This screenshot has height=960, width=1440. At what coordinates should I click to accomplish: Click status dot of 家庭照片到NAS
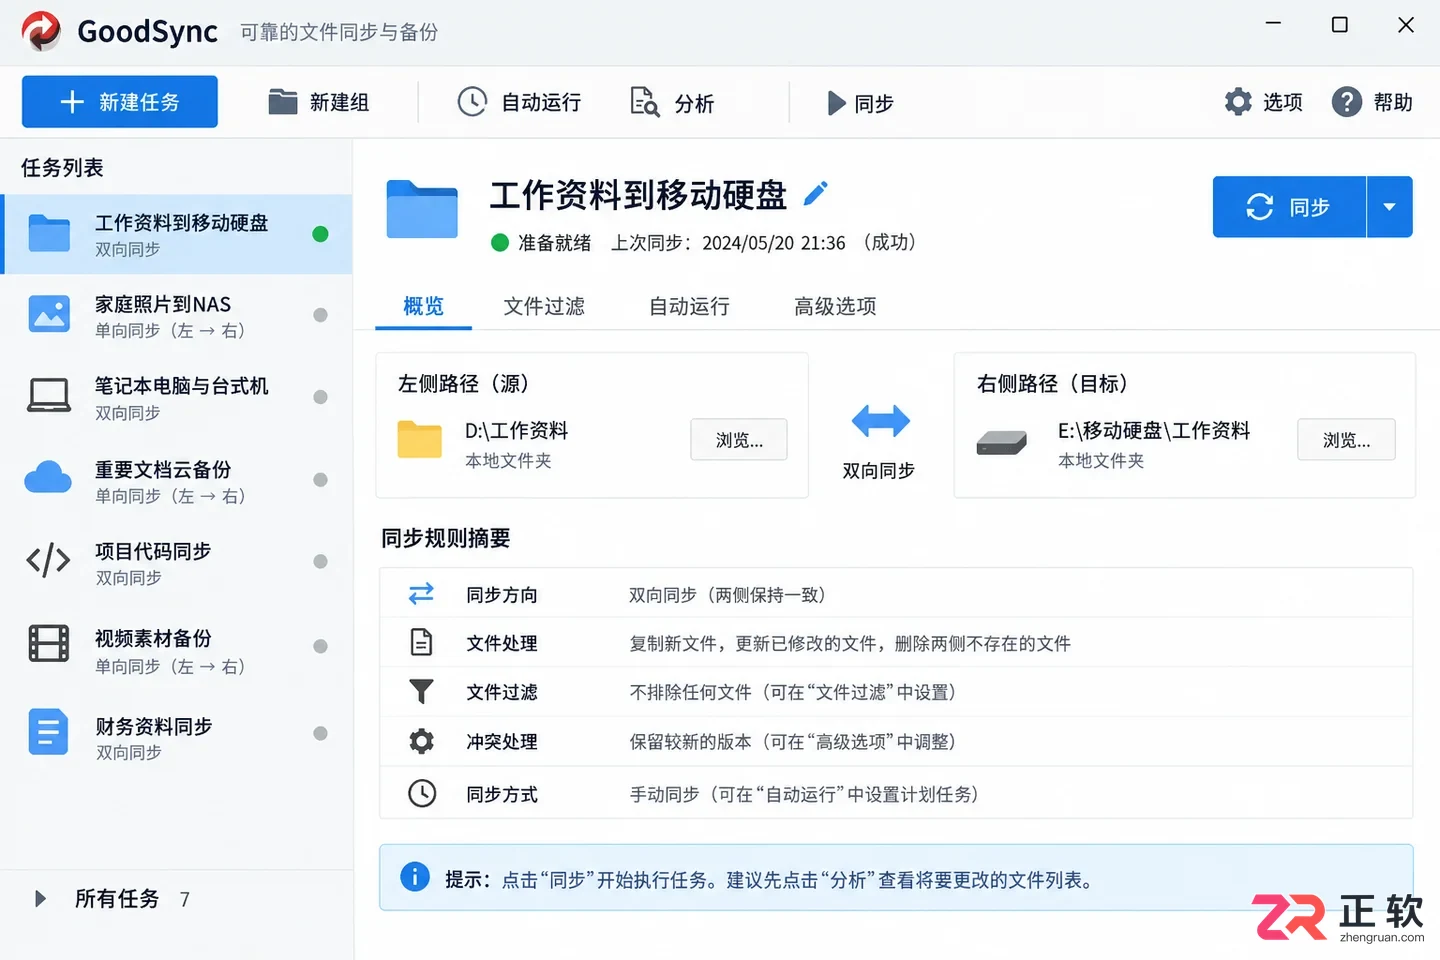pos(320,315)
